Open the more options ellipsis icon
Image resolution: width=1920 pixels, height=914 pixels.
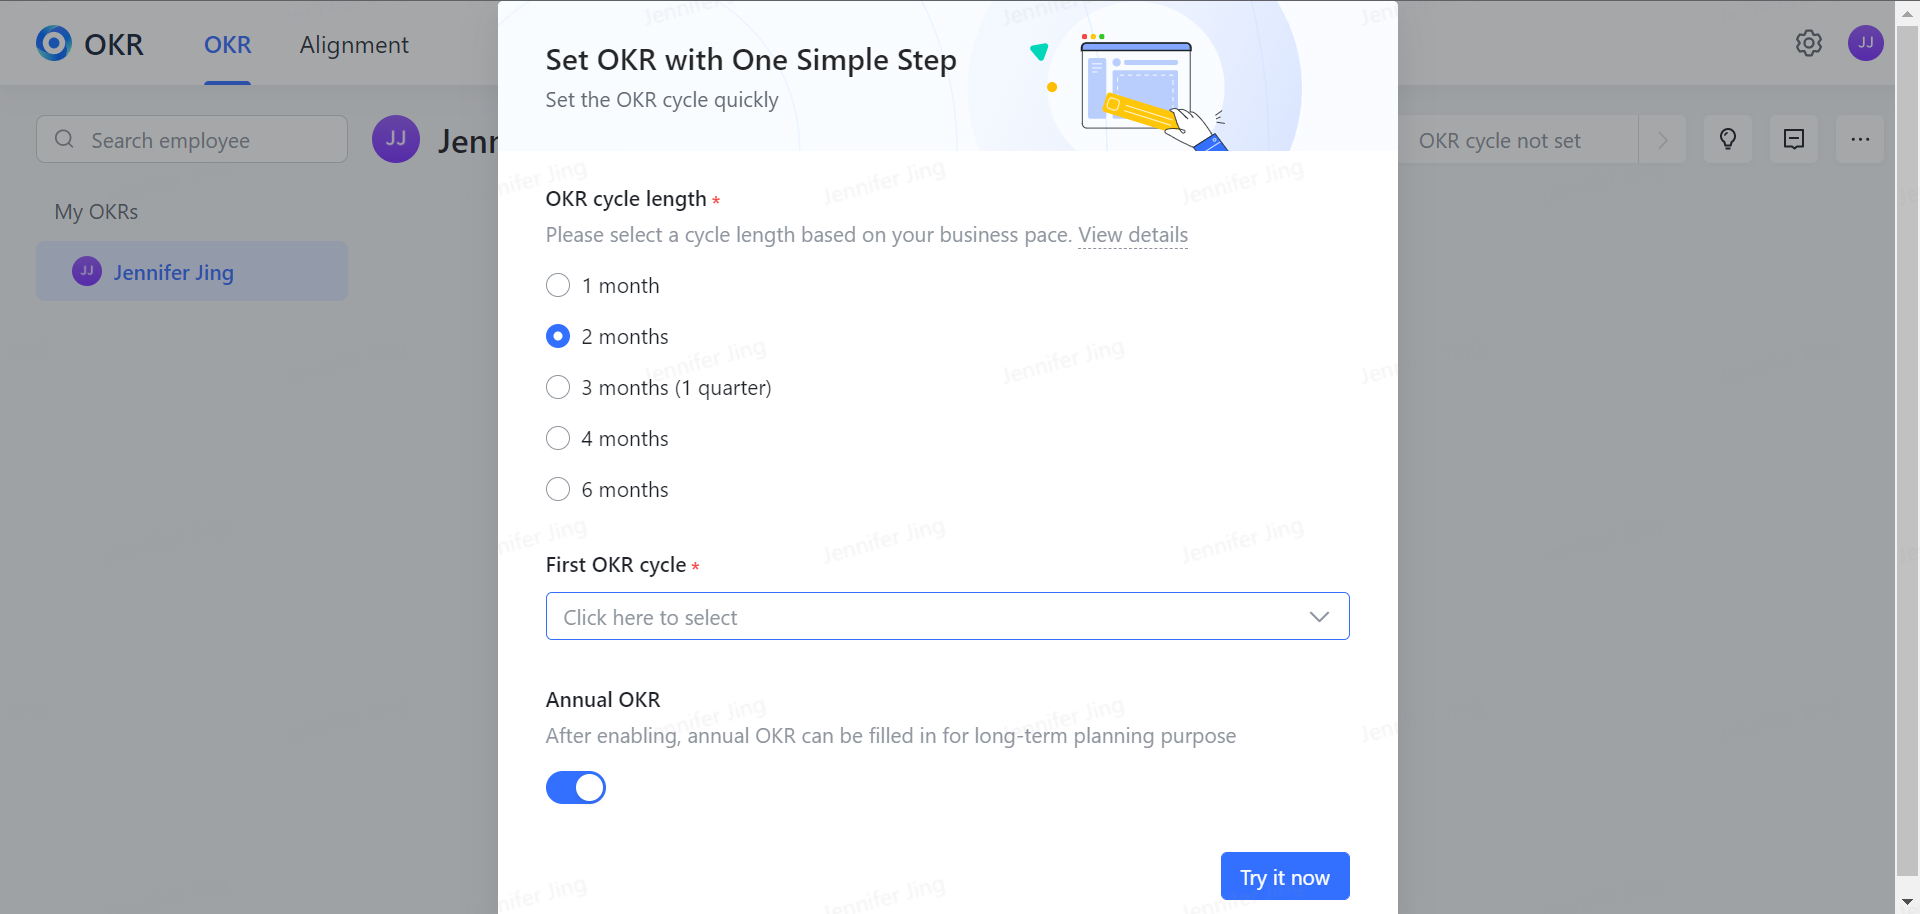(x=1860, y=139)
